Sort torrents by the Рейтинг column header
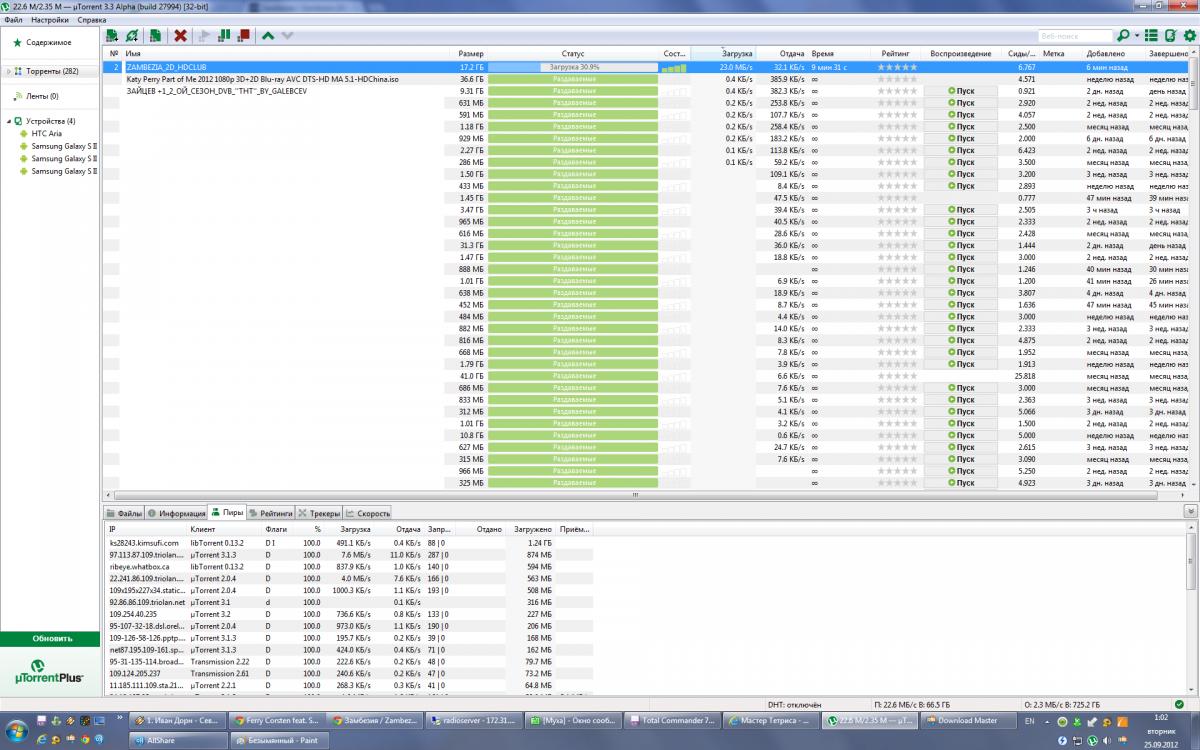The image size is (1200, 750). click(x=896, y=53)
